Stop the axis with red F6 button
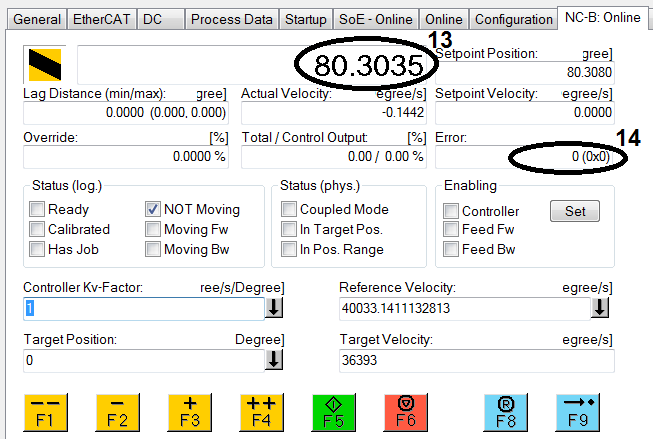This screenshot has height=439, width=653. click(x=406, y=412)
